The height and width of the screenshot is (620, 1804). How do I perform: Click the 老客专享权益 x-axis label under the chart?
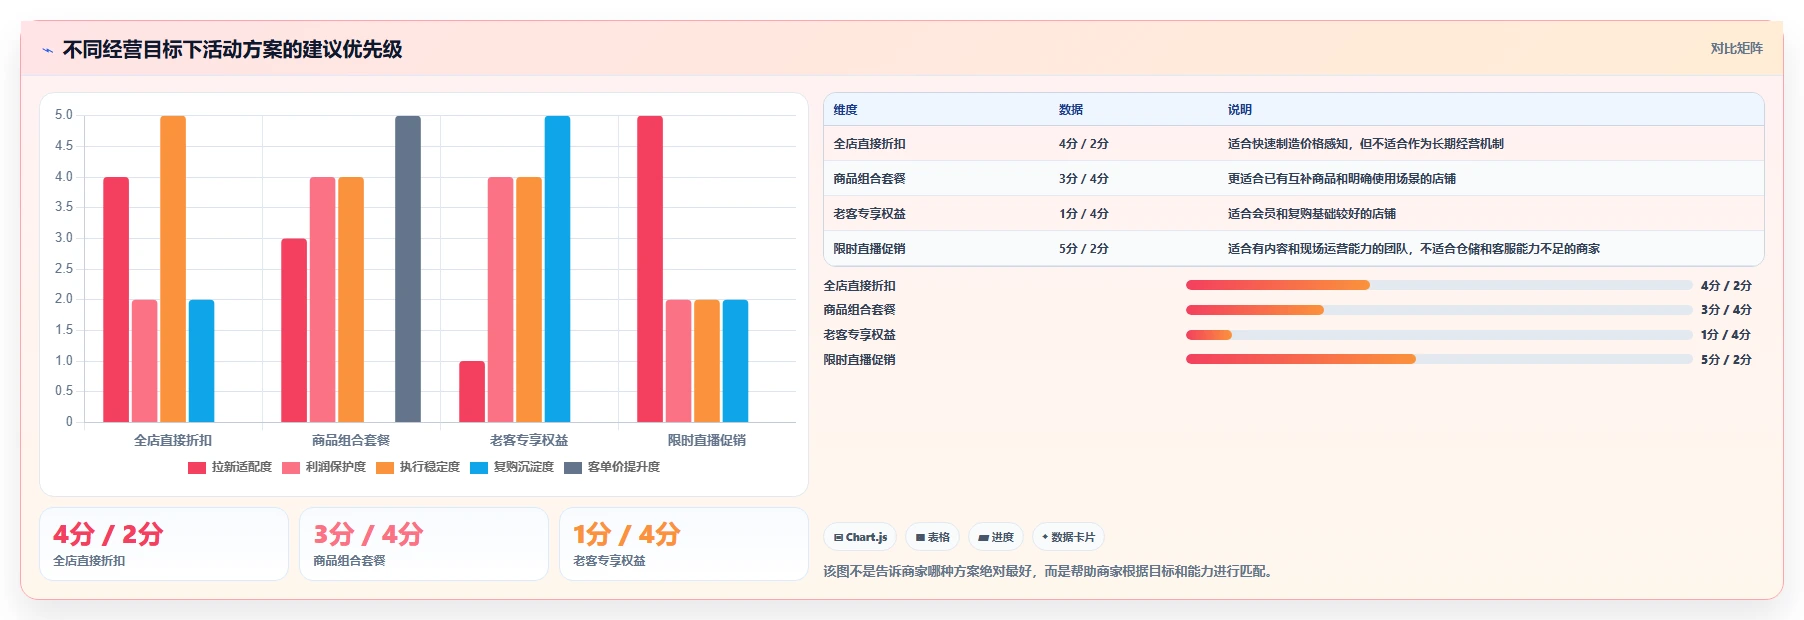(x=529, y=440)
